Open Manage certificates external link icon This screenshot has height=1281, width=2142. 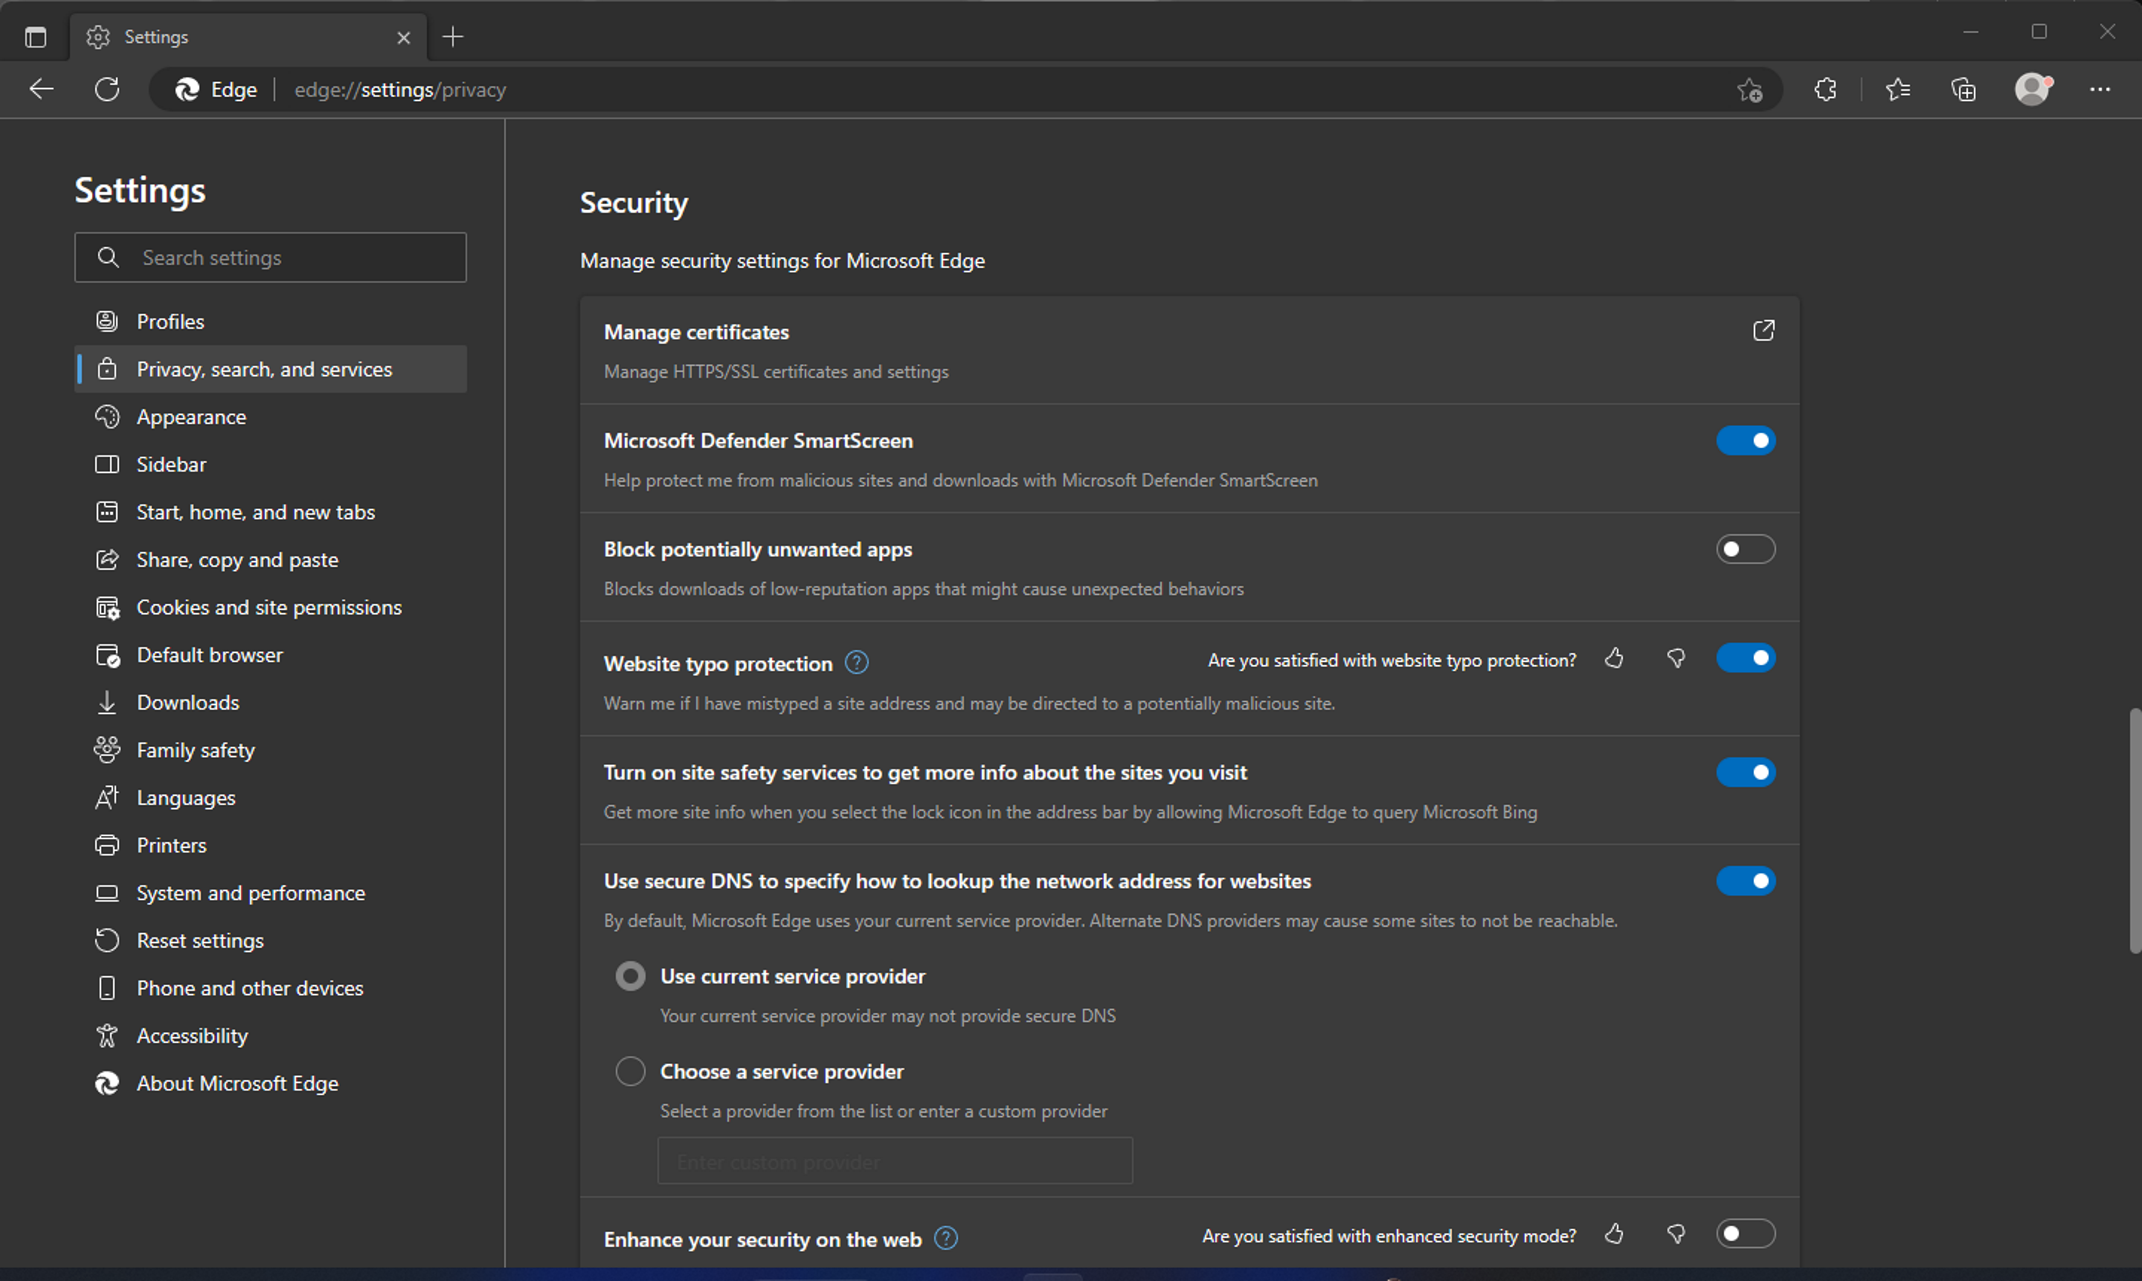(1763, 331)
